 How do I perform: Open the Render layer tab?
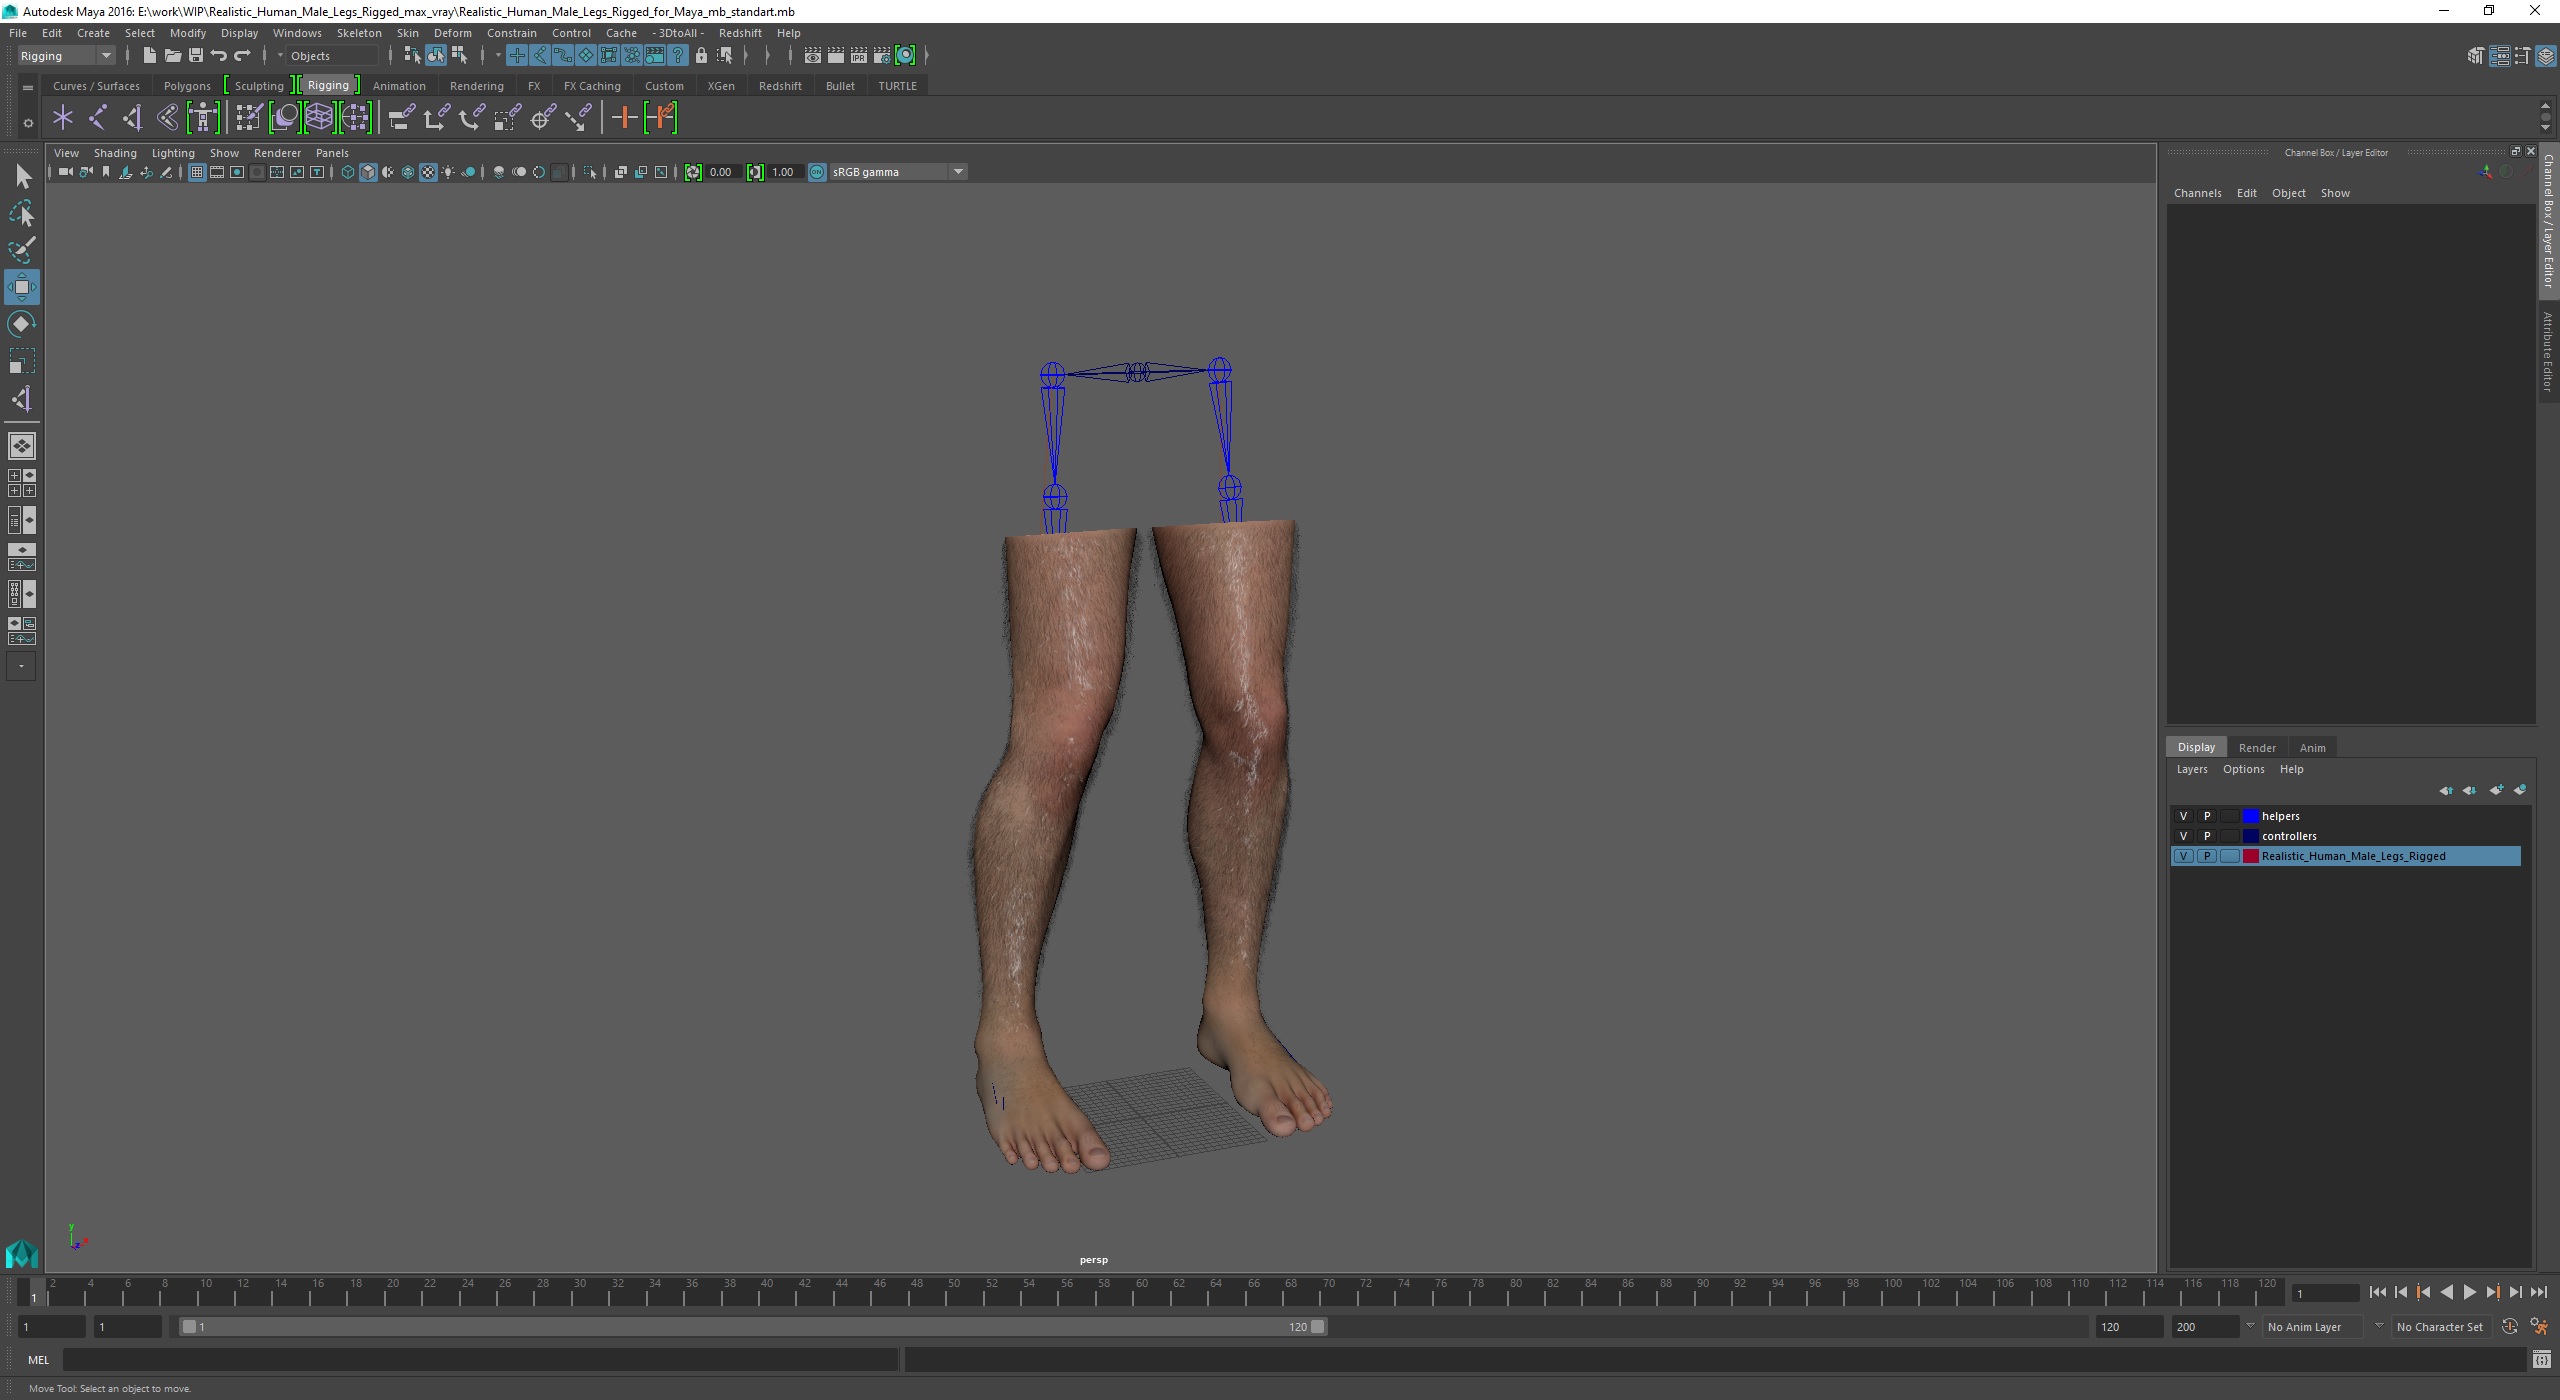click(2256, 747)
